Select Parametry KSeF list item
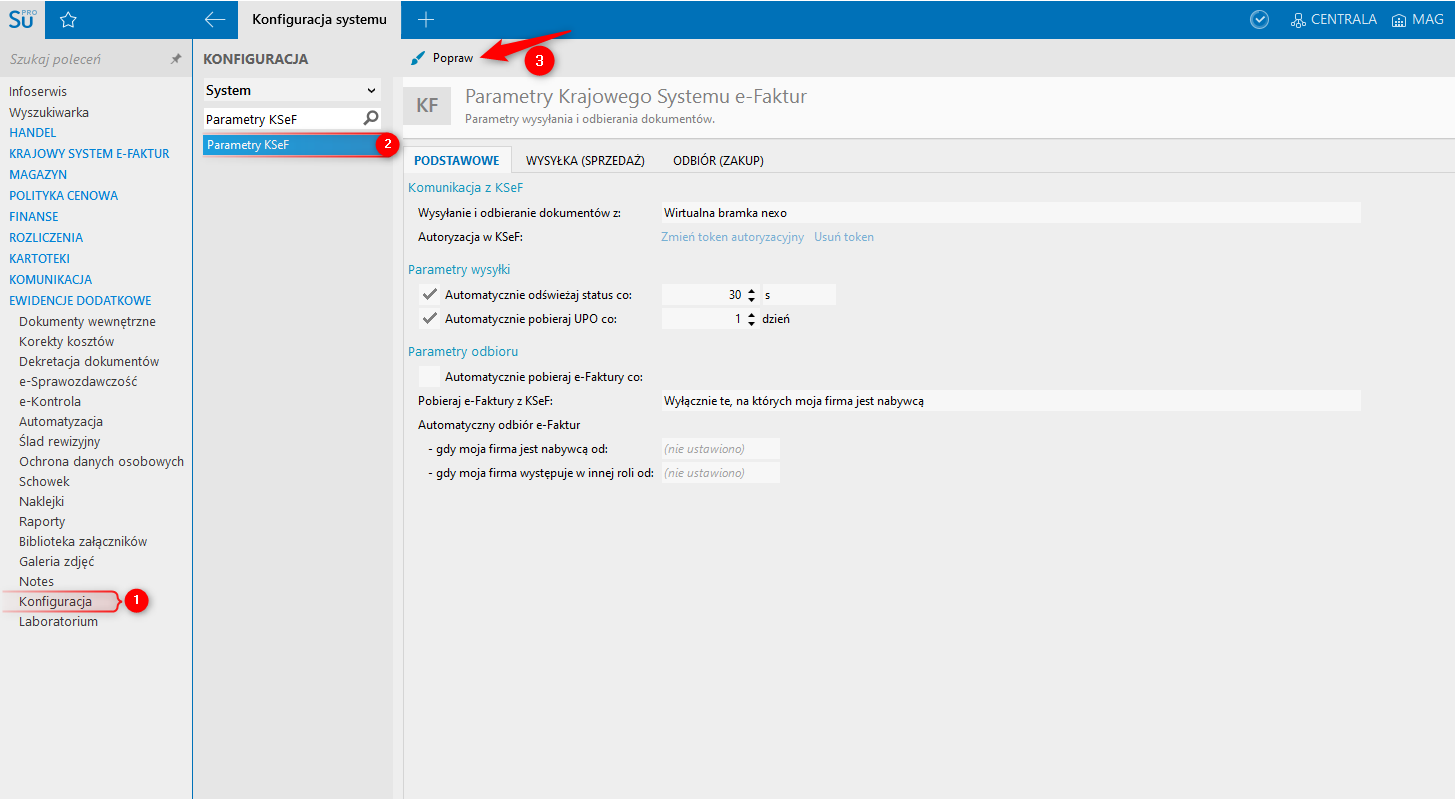The width and height of the screenshot is (1455, 799). click(x=292, y=145)
